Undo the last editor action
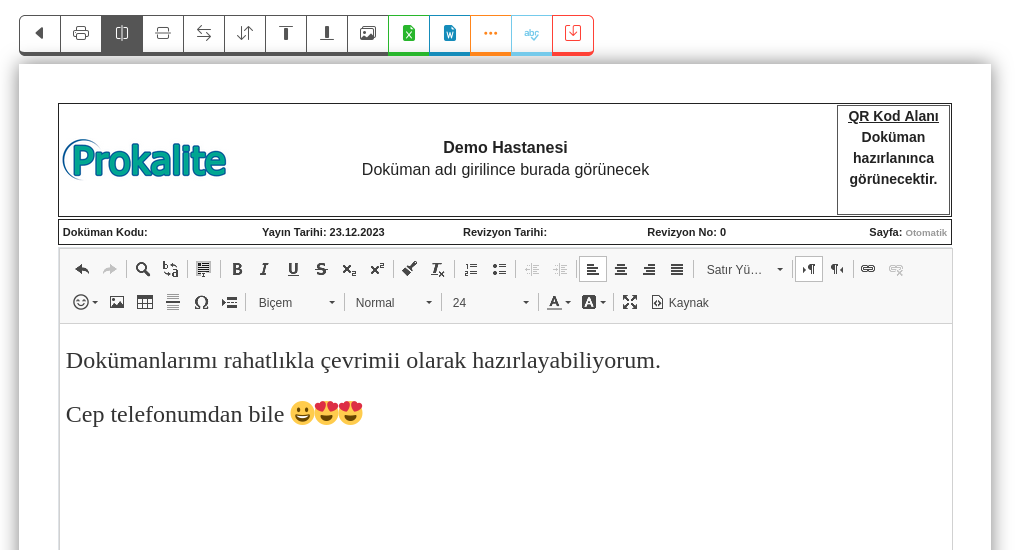 (82, 269)
